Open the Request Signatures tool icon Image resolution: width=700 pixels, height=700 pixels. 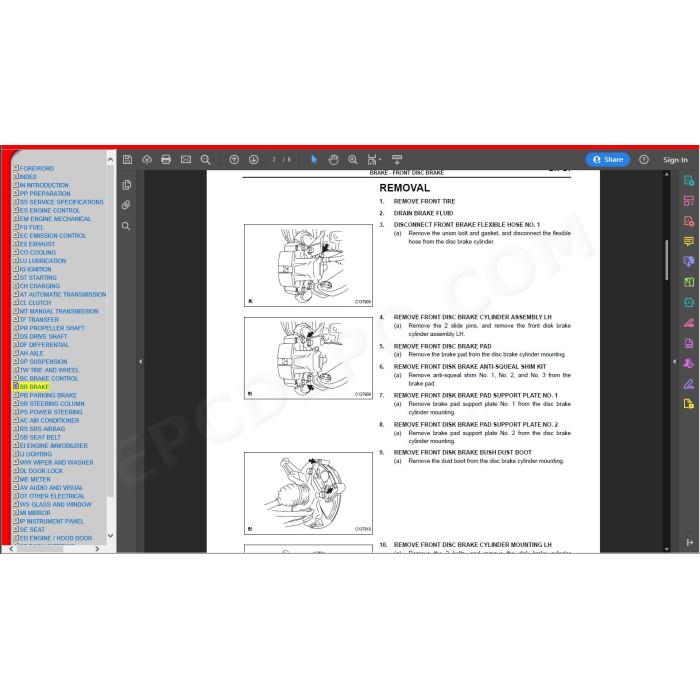[x=688, y=363]
